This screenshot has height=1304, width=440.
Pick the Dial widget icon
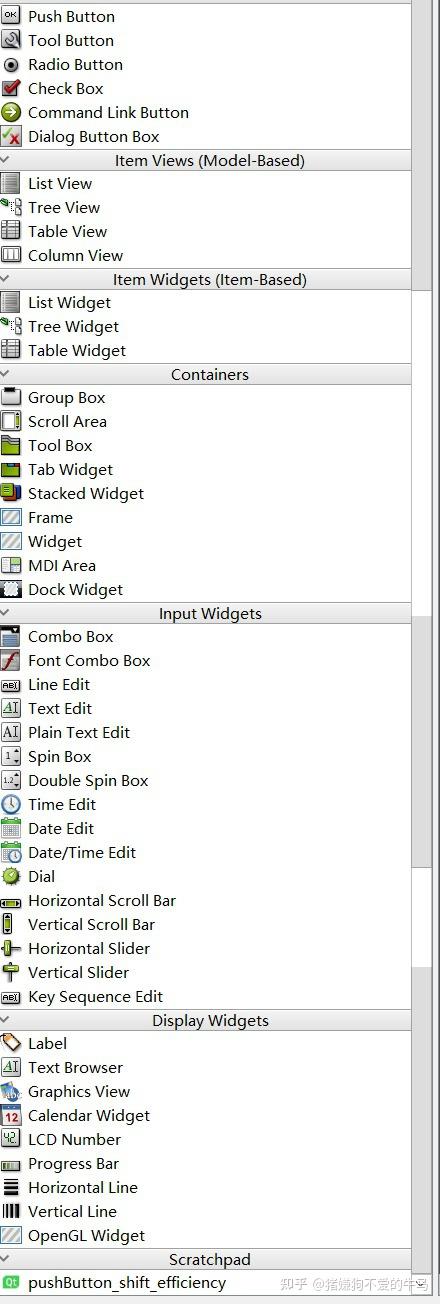tap(11, 876)
